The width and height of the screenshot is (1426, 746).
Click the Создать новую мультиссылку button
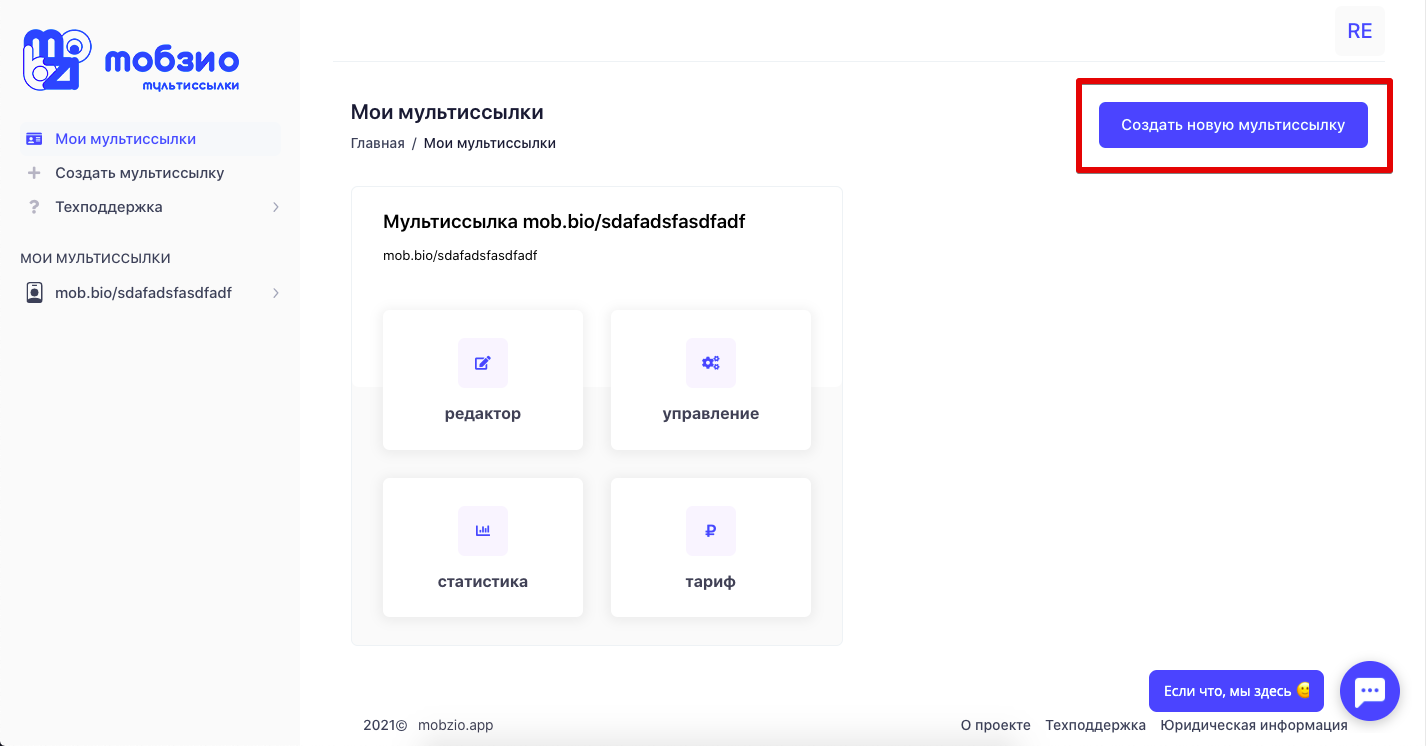(1233, 125)
